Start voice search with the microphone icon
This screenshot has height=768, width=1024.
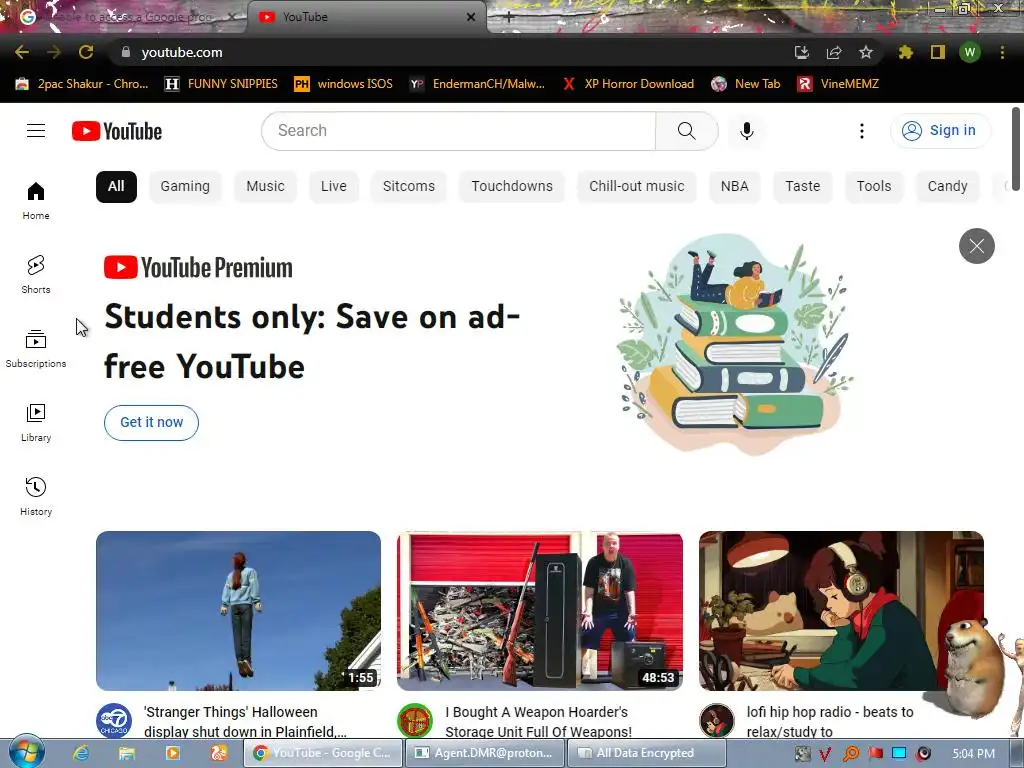click(x=746, y=131)
